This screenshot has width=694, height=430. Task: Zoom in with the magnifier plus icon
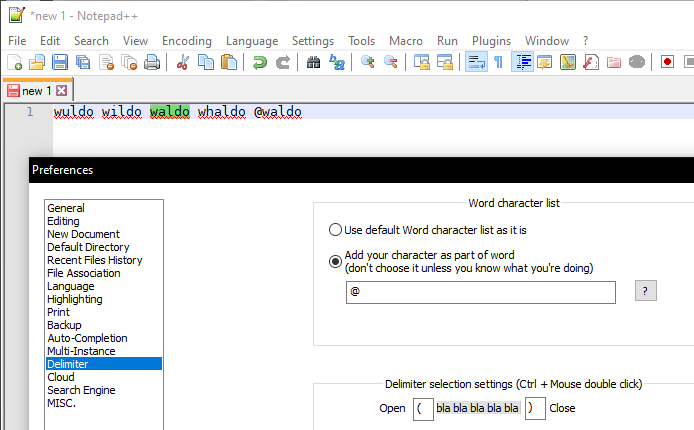coord(367,62)
